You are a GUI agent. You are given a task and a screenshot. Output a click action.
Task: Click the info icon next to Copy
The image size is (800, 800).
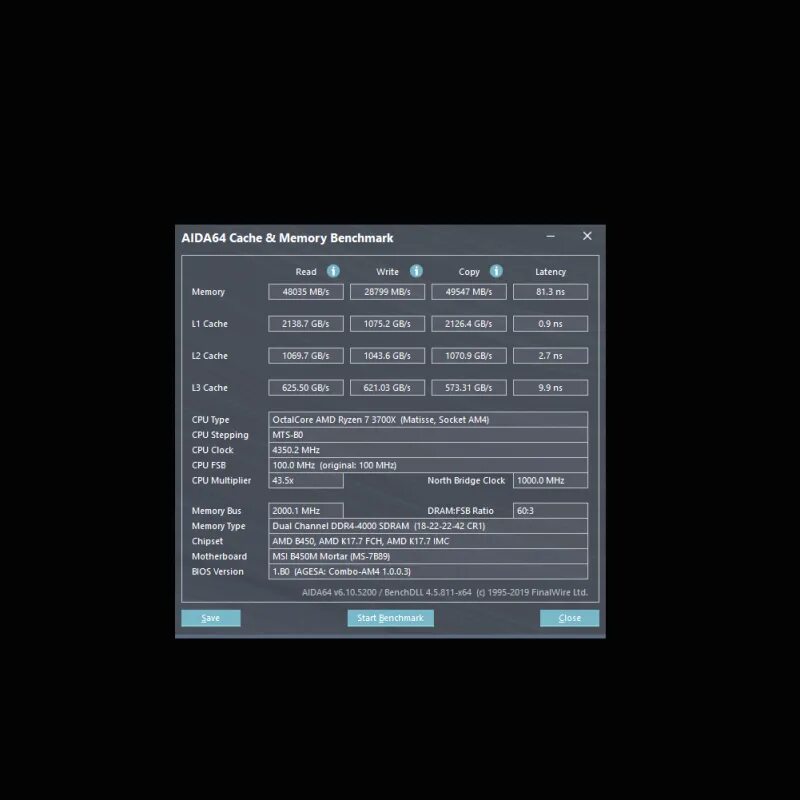(496, 271)
